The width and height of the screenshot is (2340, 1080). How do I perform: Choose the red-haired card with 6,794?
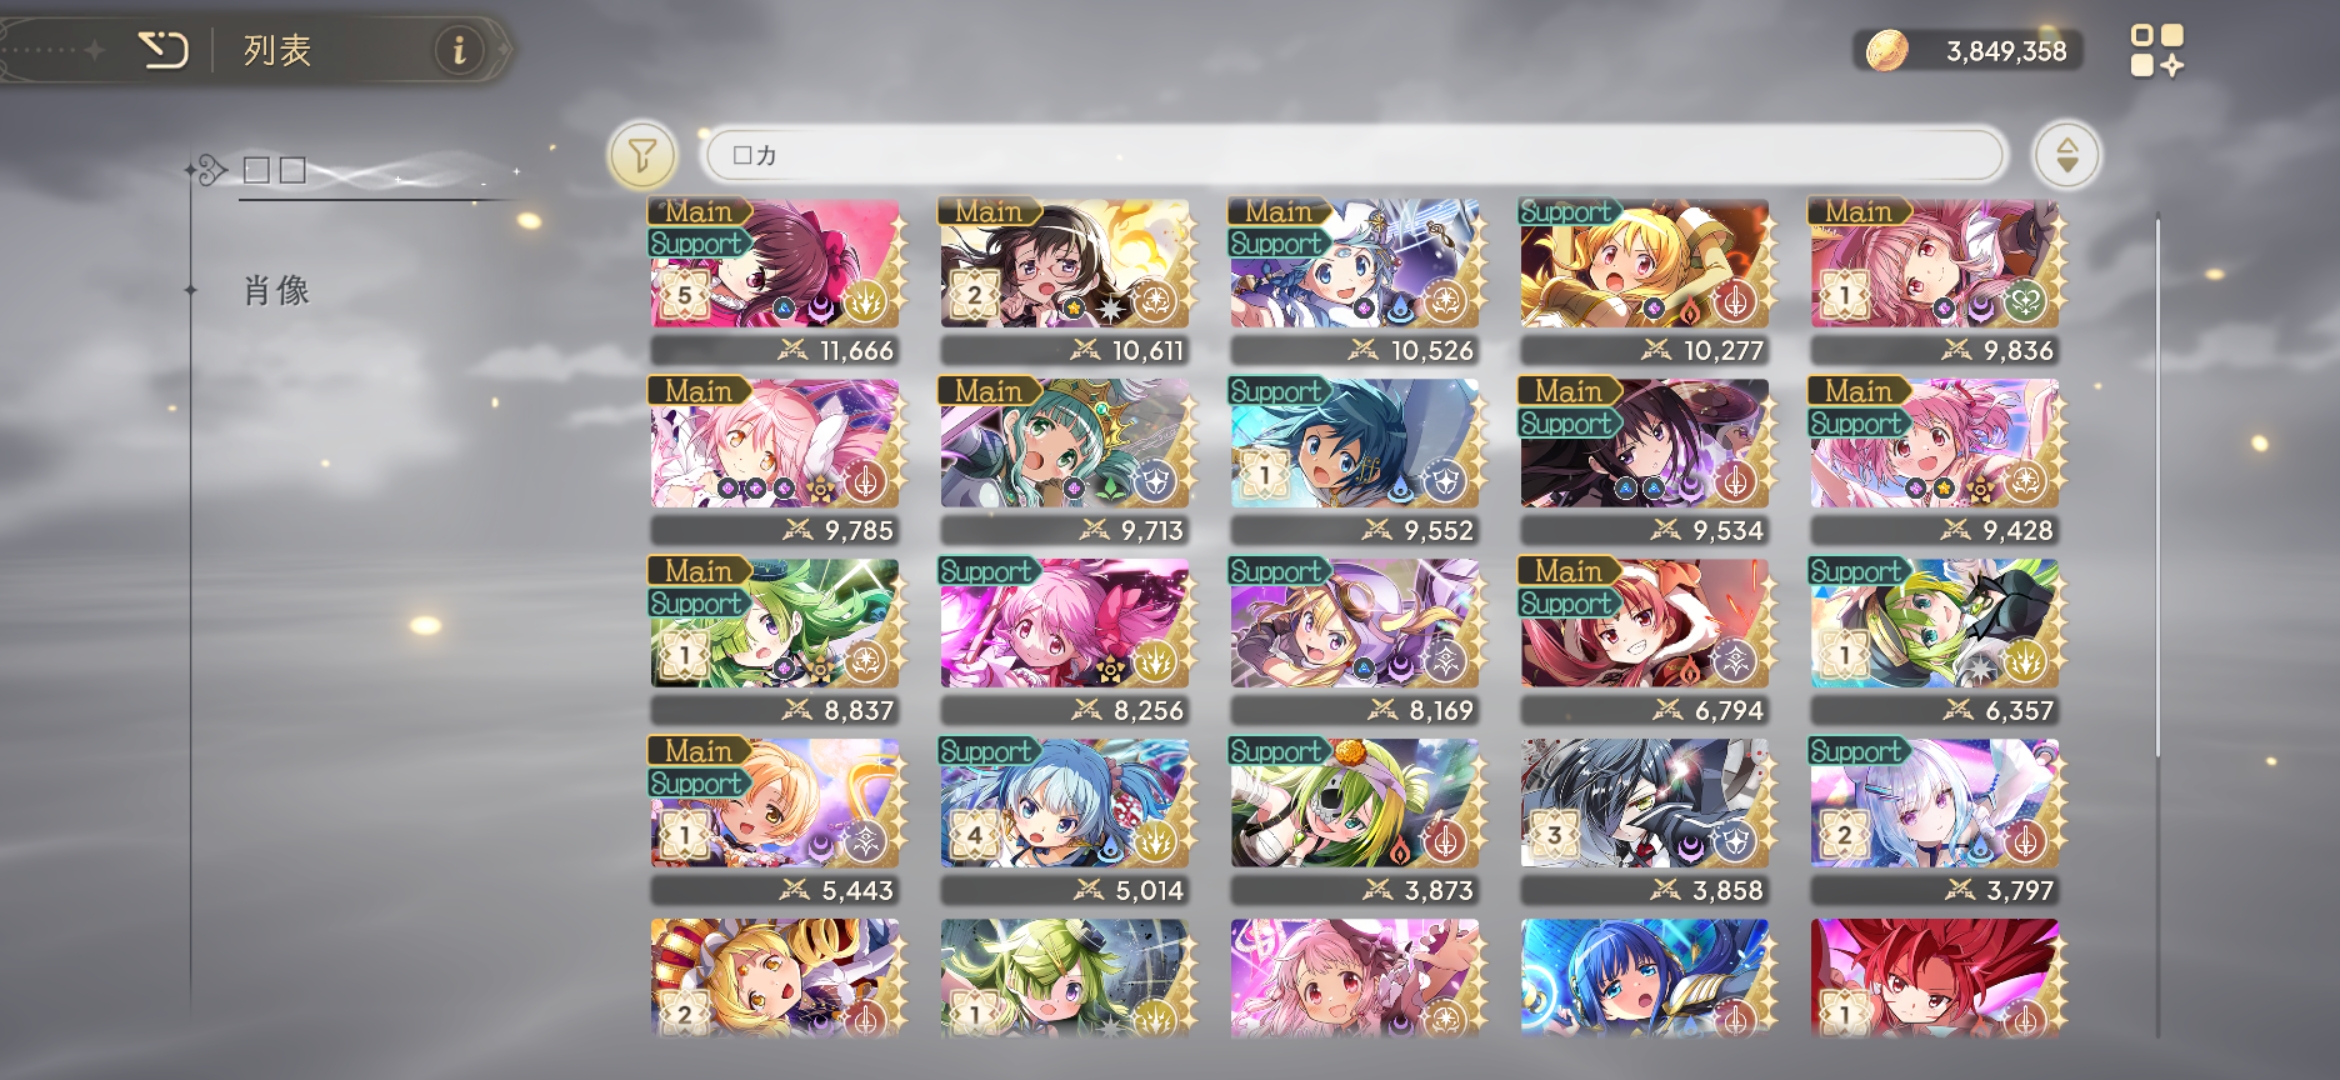1645,641
